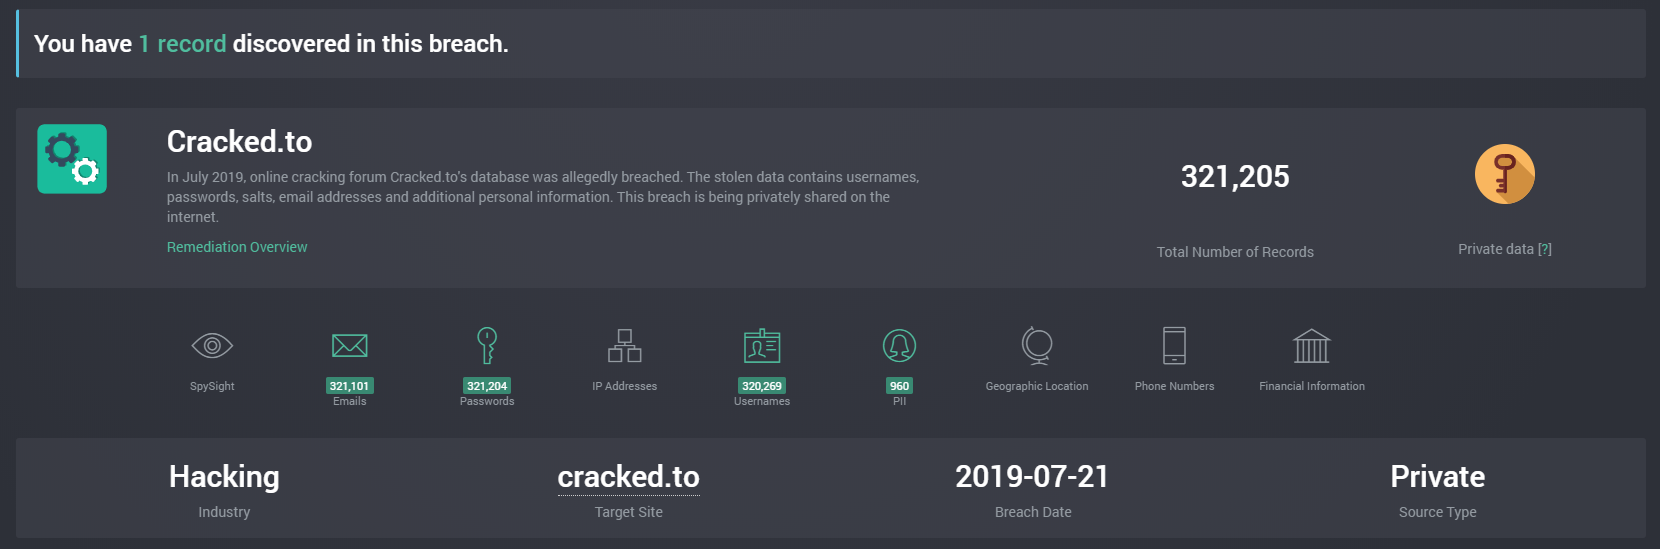Click the 321,204 passwords count badge
The height and width of the screenshot is (549, 1660).
[x=487, y=386]
